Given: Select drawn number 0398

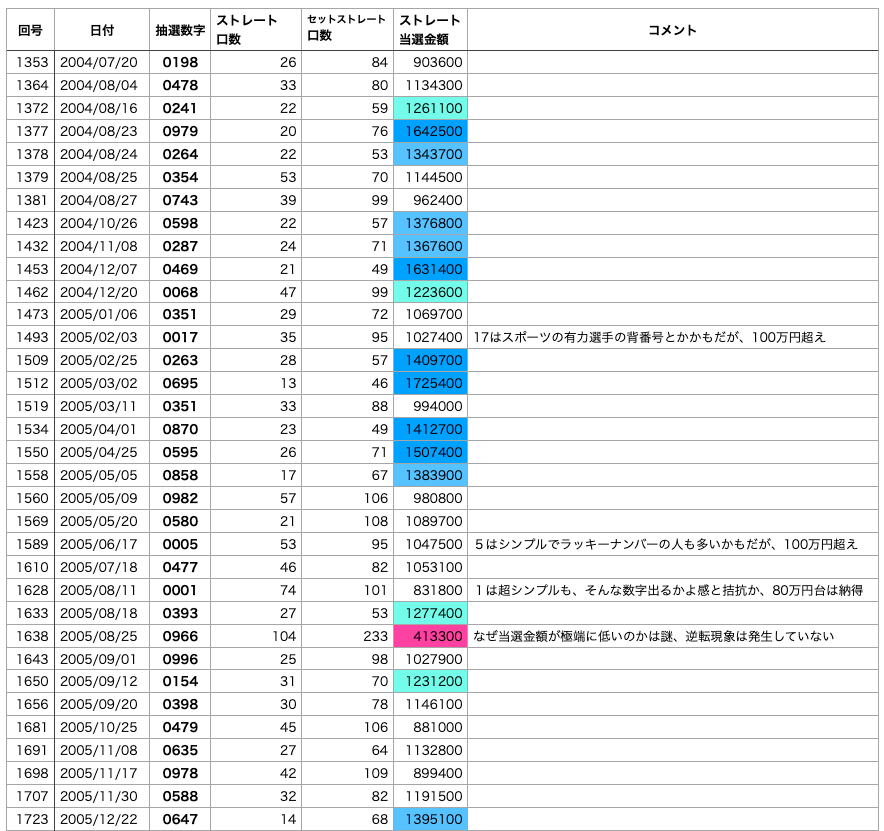Looking at the screenshot, I should pyautogui.click(x=180, y=704).
